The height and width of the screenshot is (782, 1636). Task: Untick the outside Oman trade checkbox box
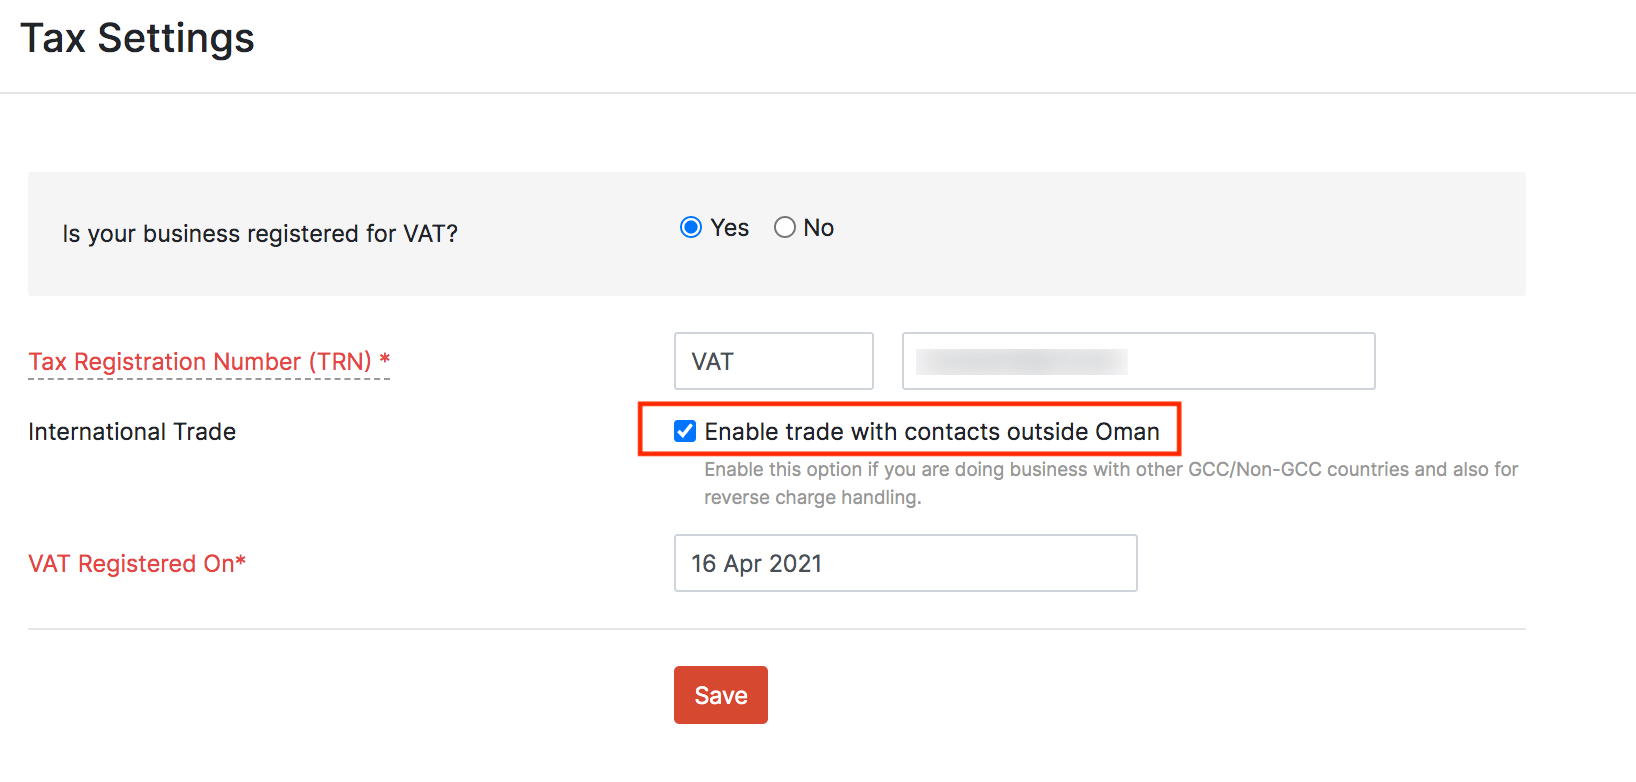click(685, 431)
